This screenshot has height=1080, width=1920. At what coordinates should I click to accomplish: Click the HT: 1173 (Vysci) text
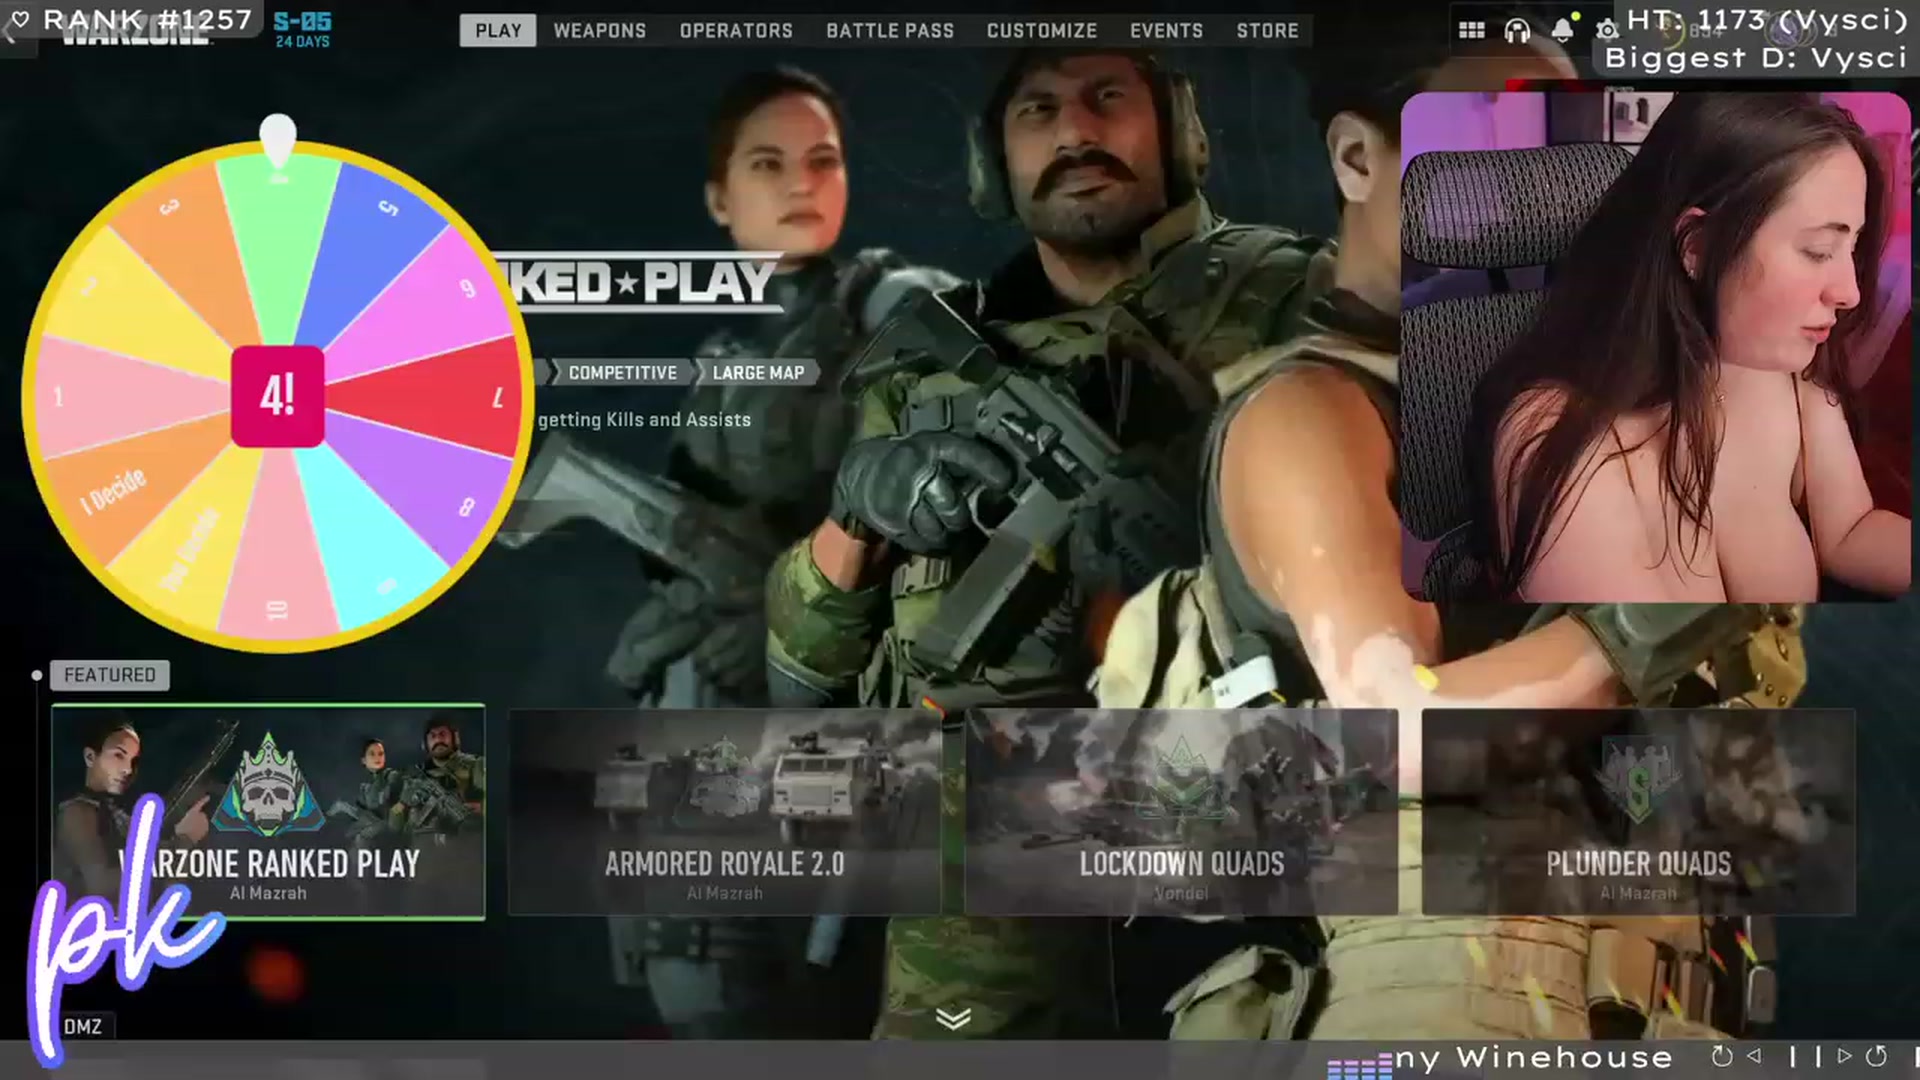click(1767, 19)
